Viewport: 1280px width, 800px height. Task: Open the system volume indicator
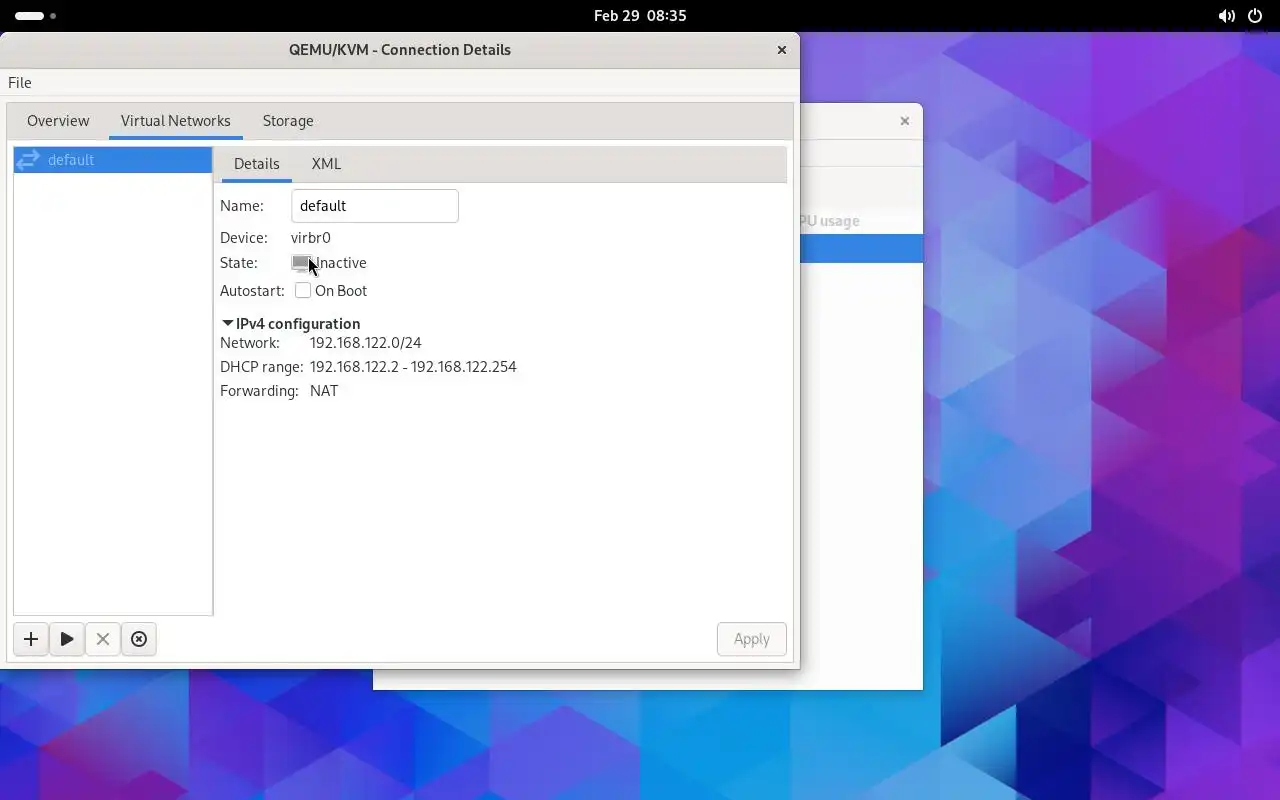coord(1226,16)
